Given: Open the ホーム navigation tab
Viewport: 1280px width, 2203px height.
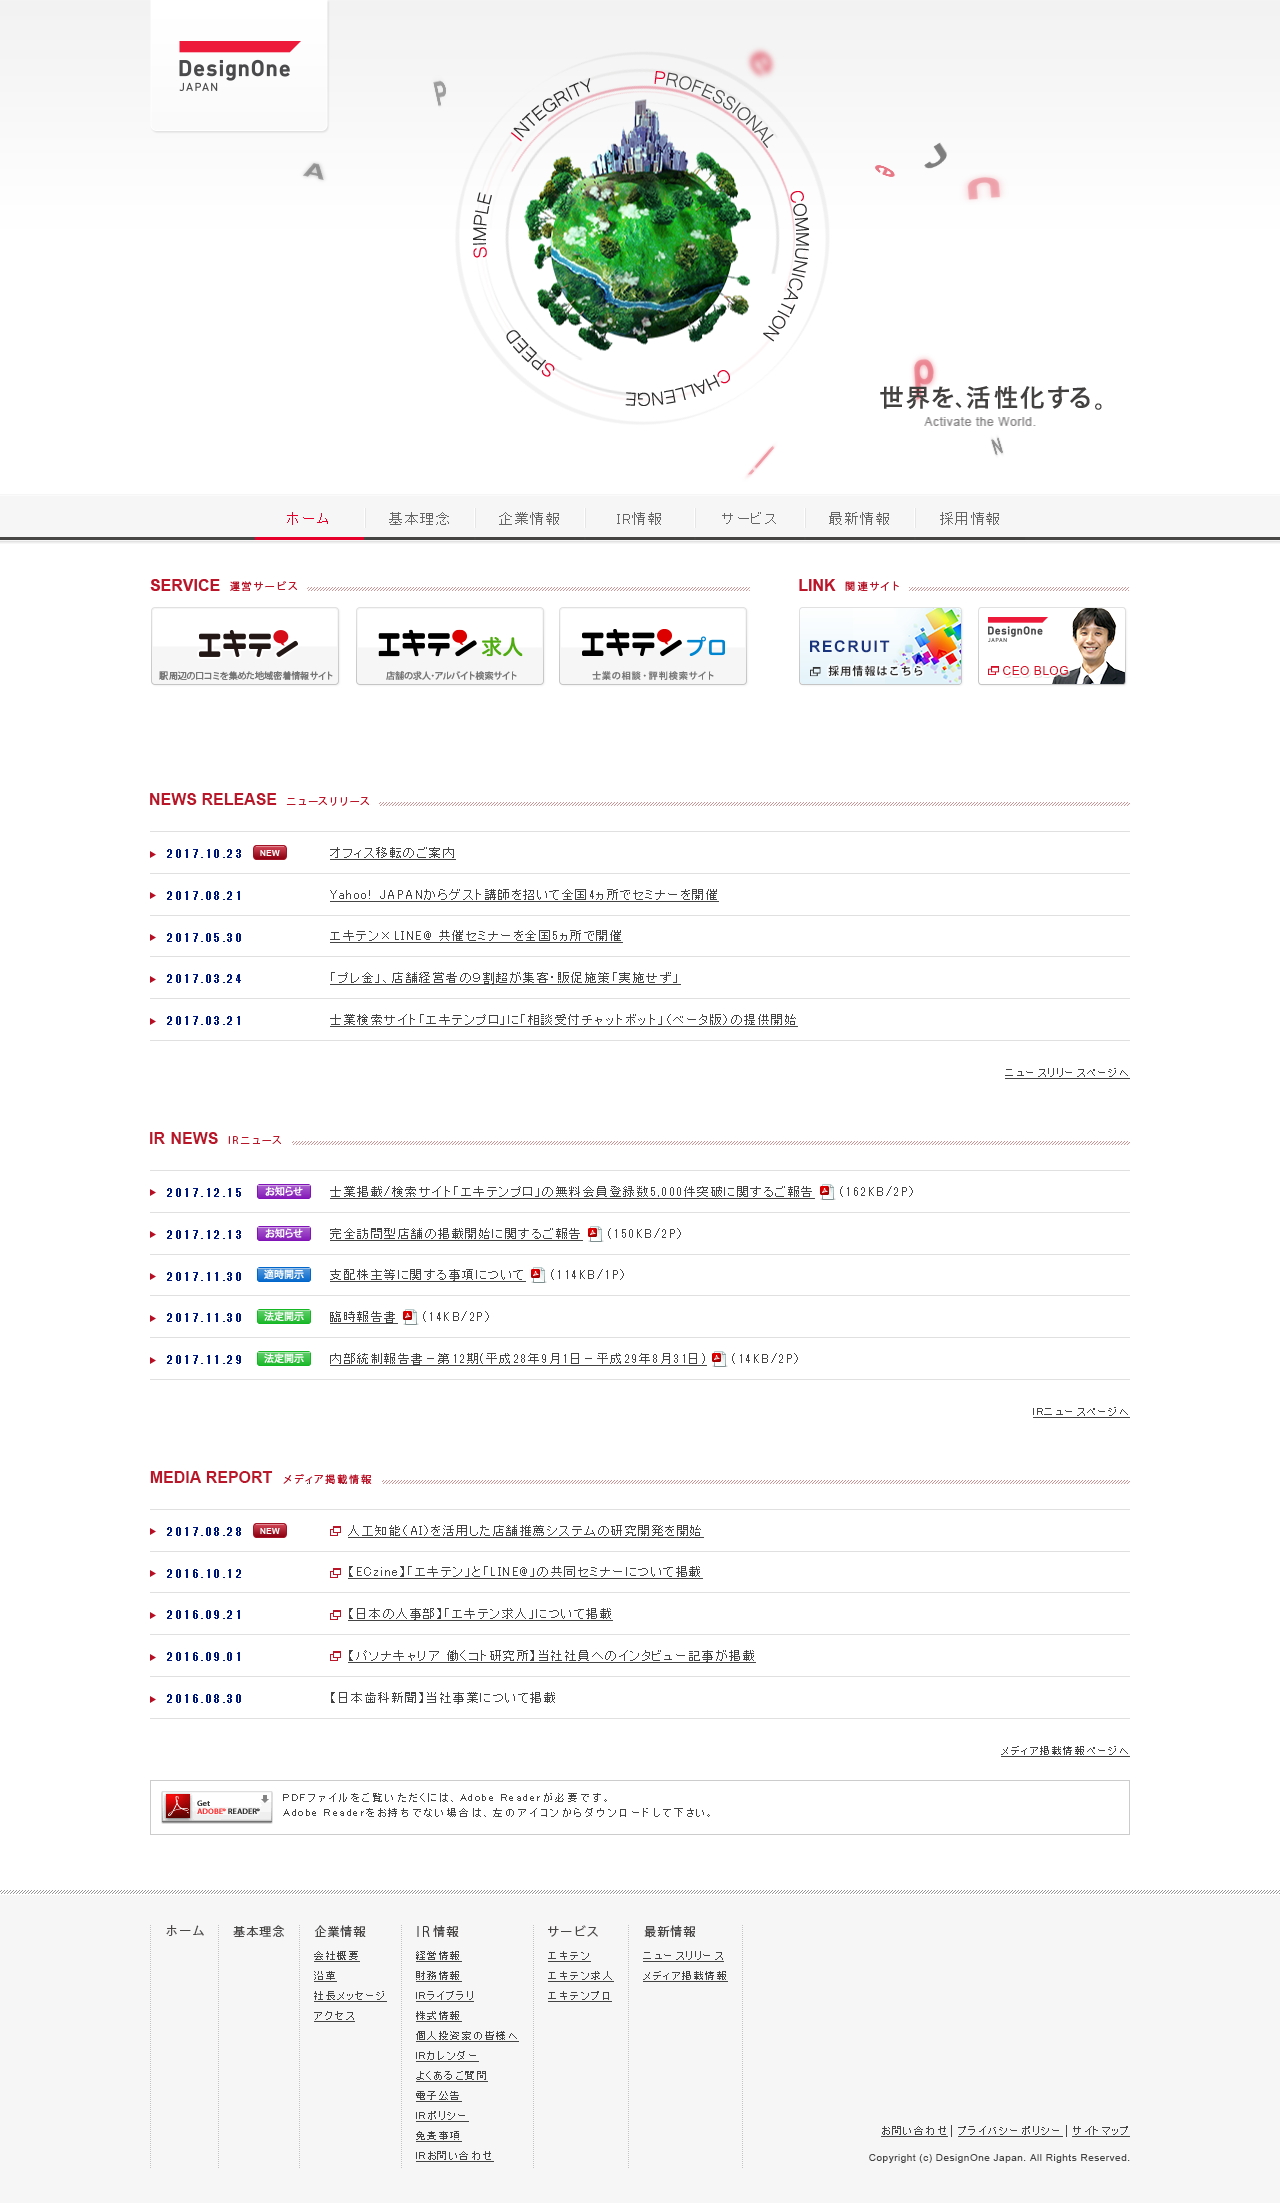Looking at the screenshot, I should tap(309, 518).
